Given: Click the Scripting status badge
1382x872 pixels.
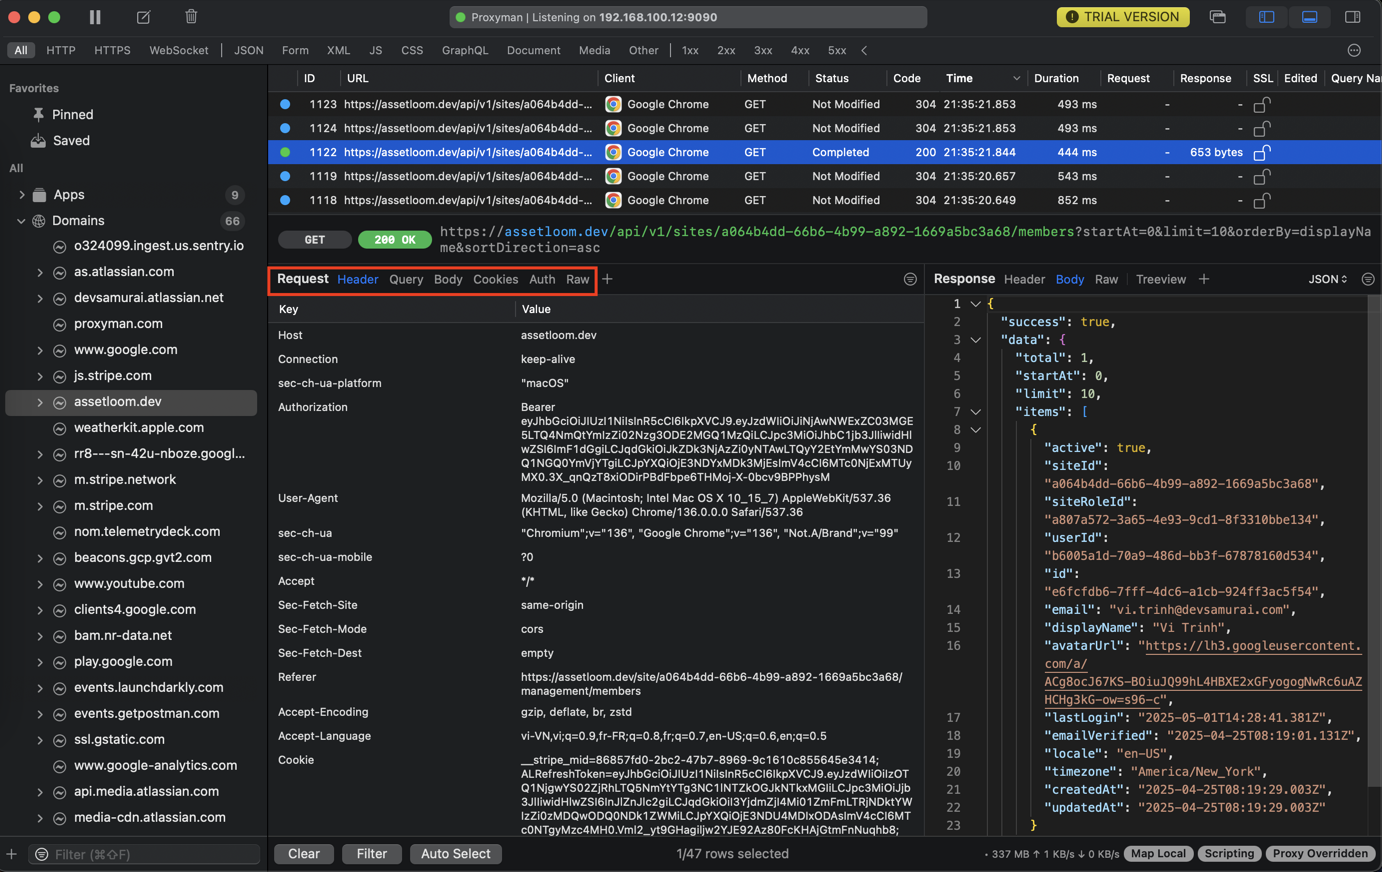Looking at the screenshot, I should tap(1229, 854).
